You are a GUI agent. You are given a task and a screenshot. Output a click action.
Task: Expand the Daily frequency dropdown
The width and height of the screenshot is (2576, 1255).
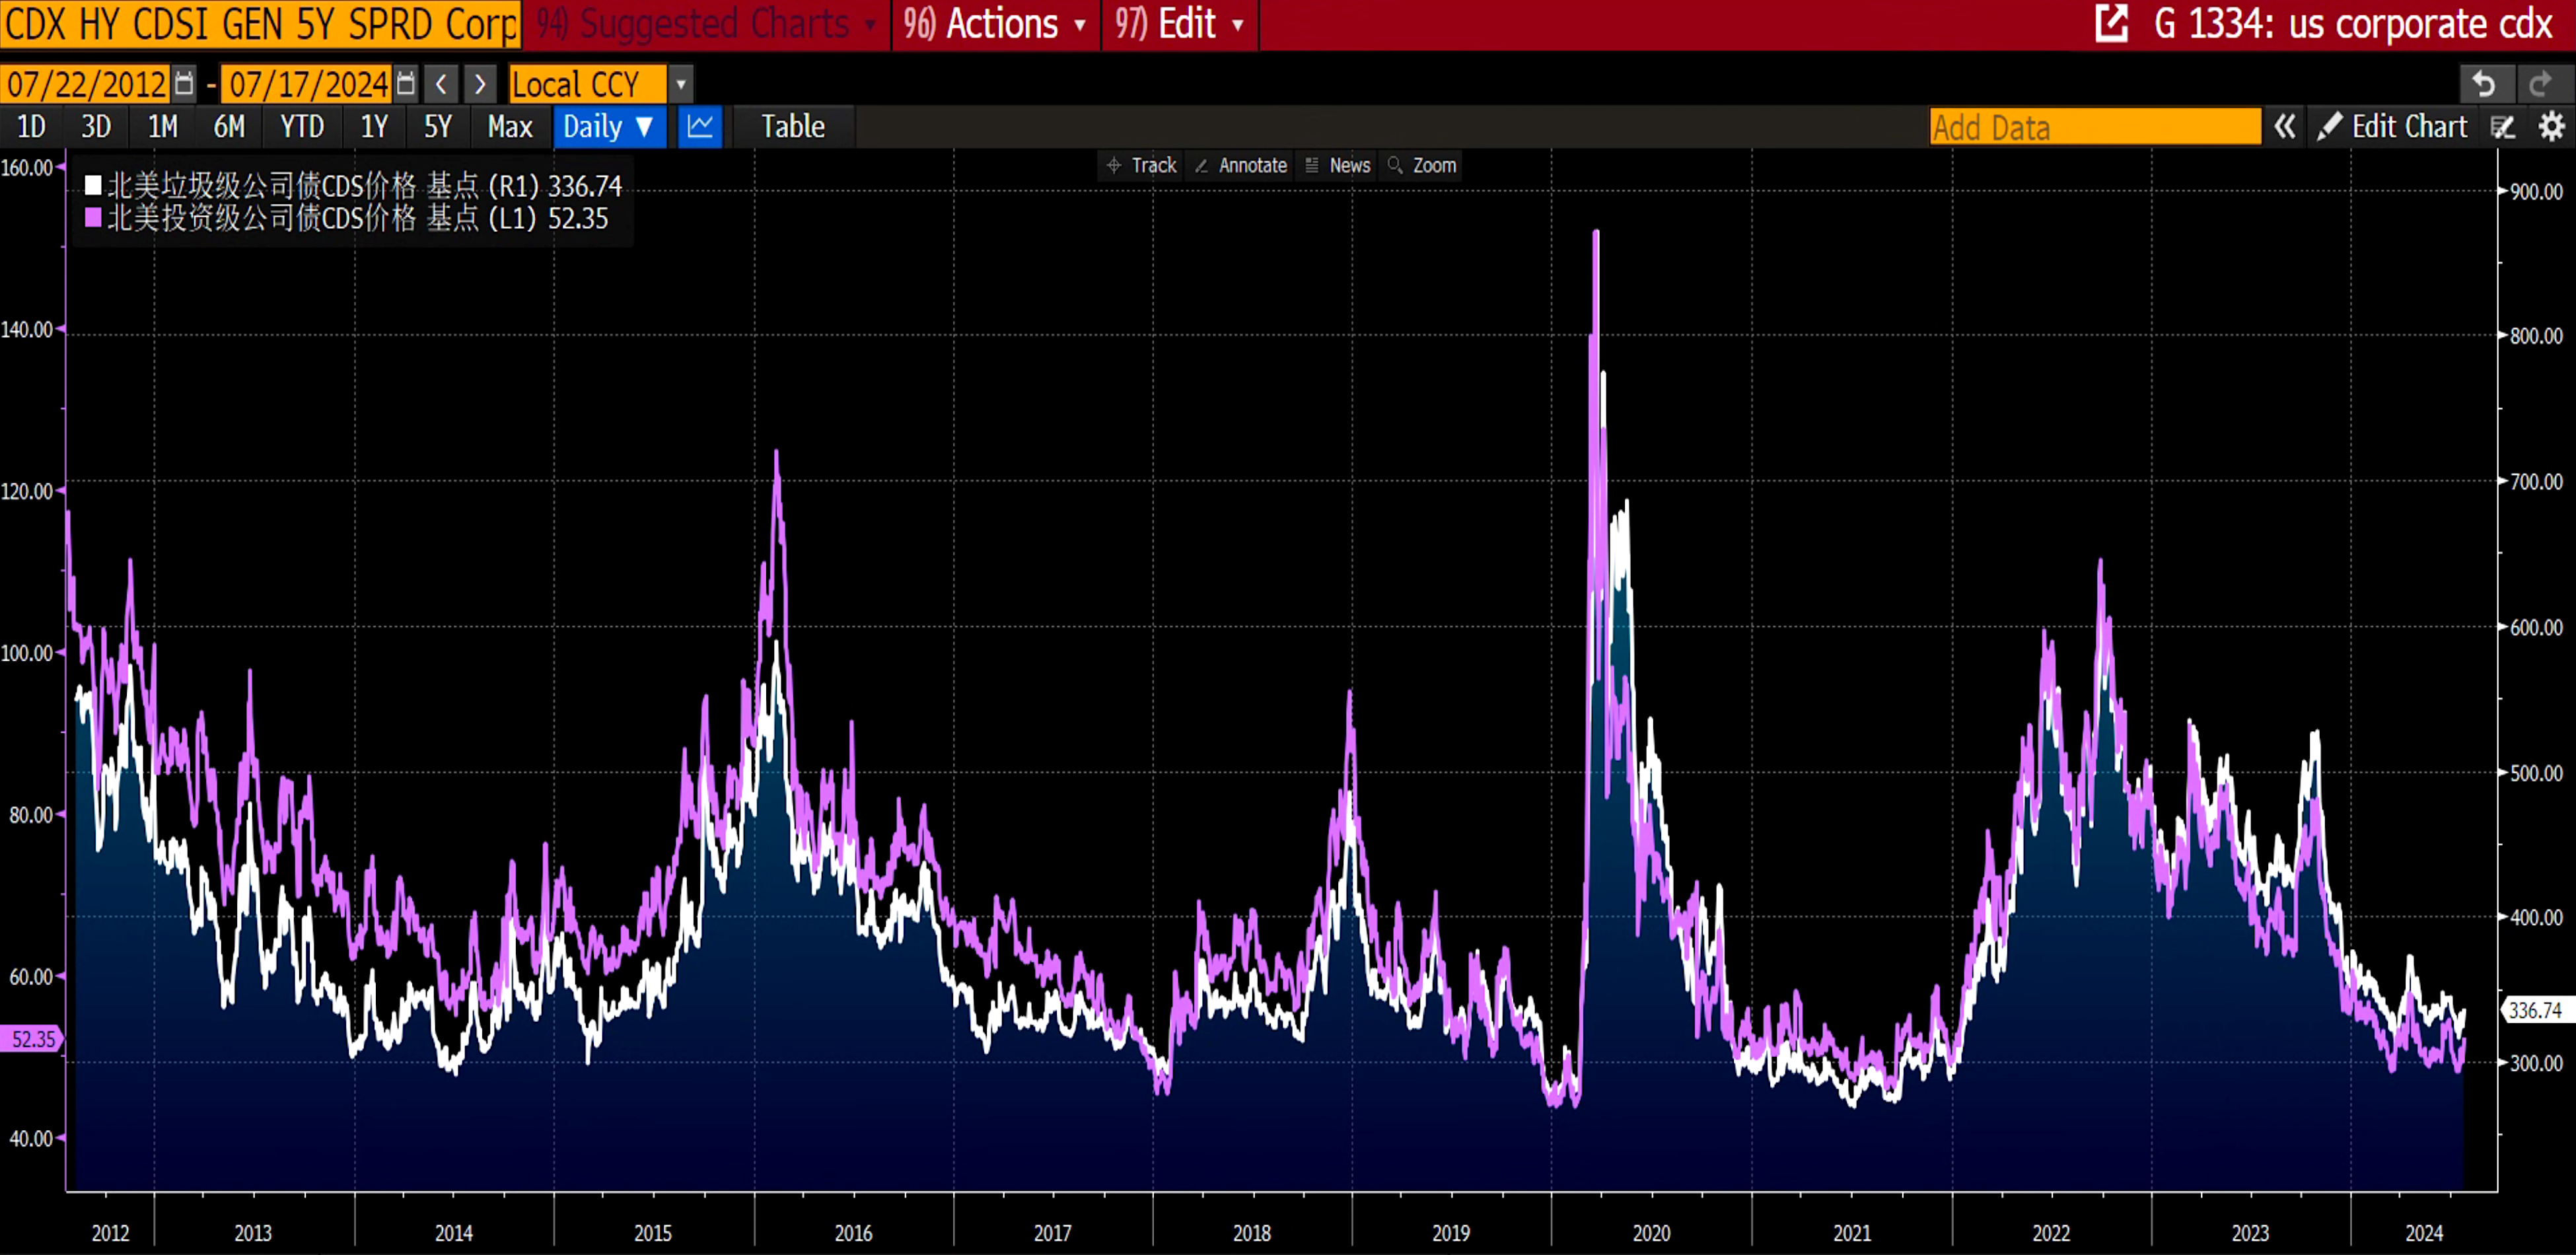(609, 127)
